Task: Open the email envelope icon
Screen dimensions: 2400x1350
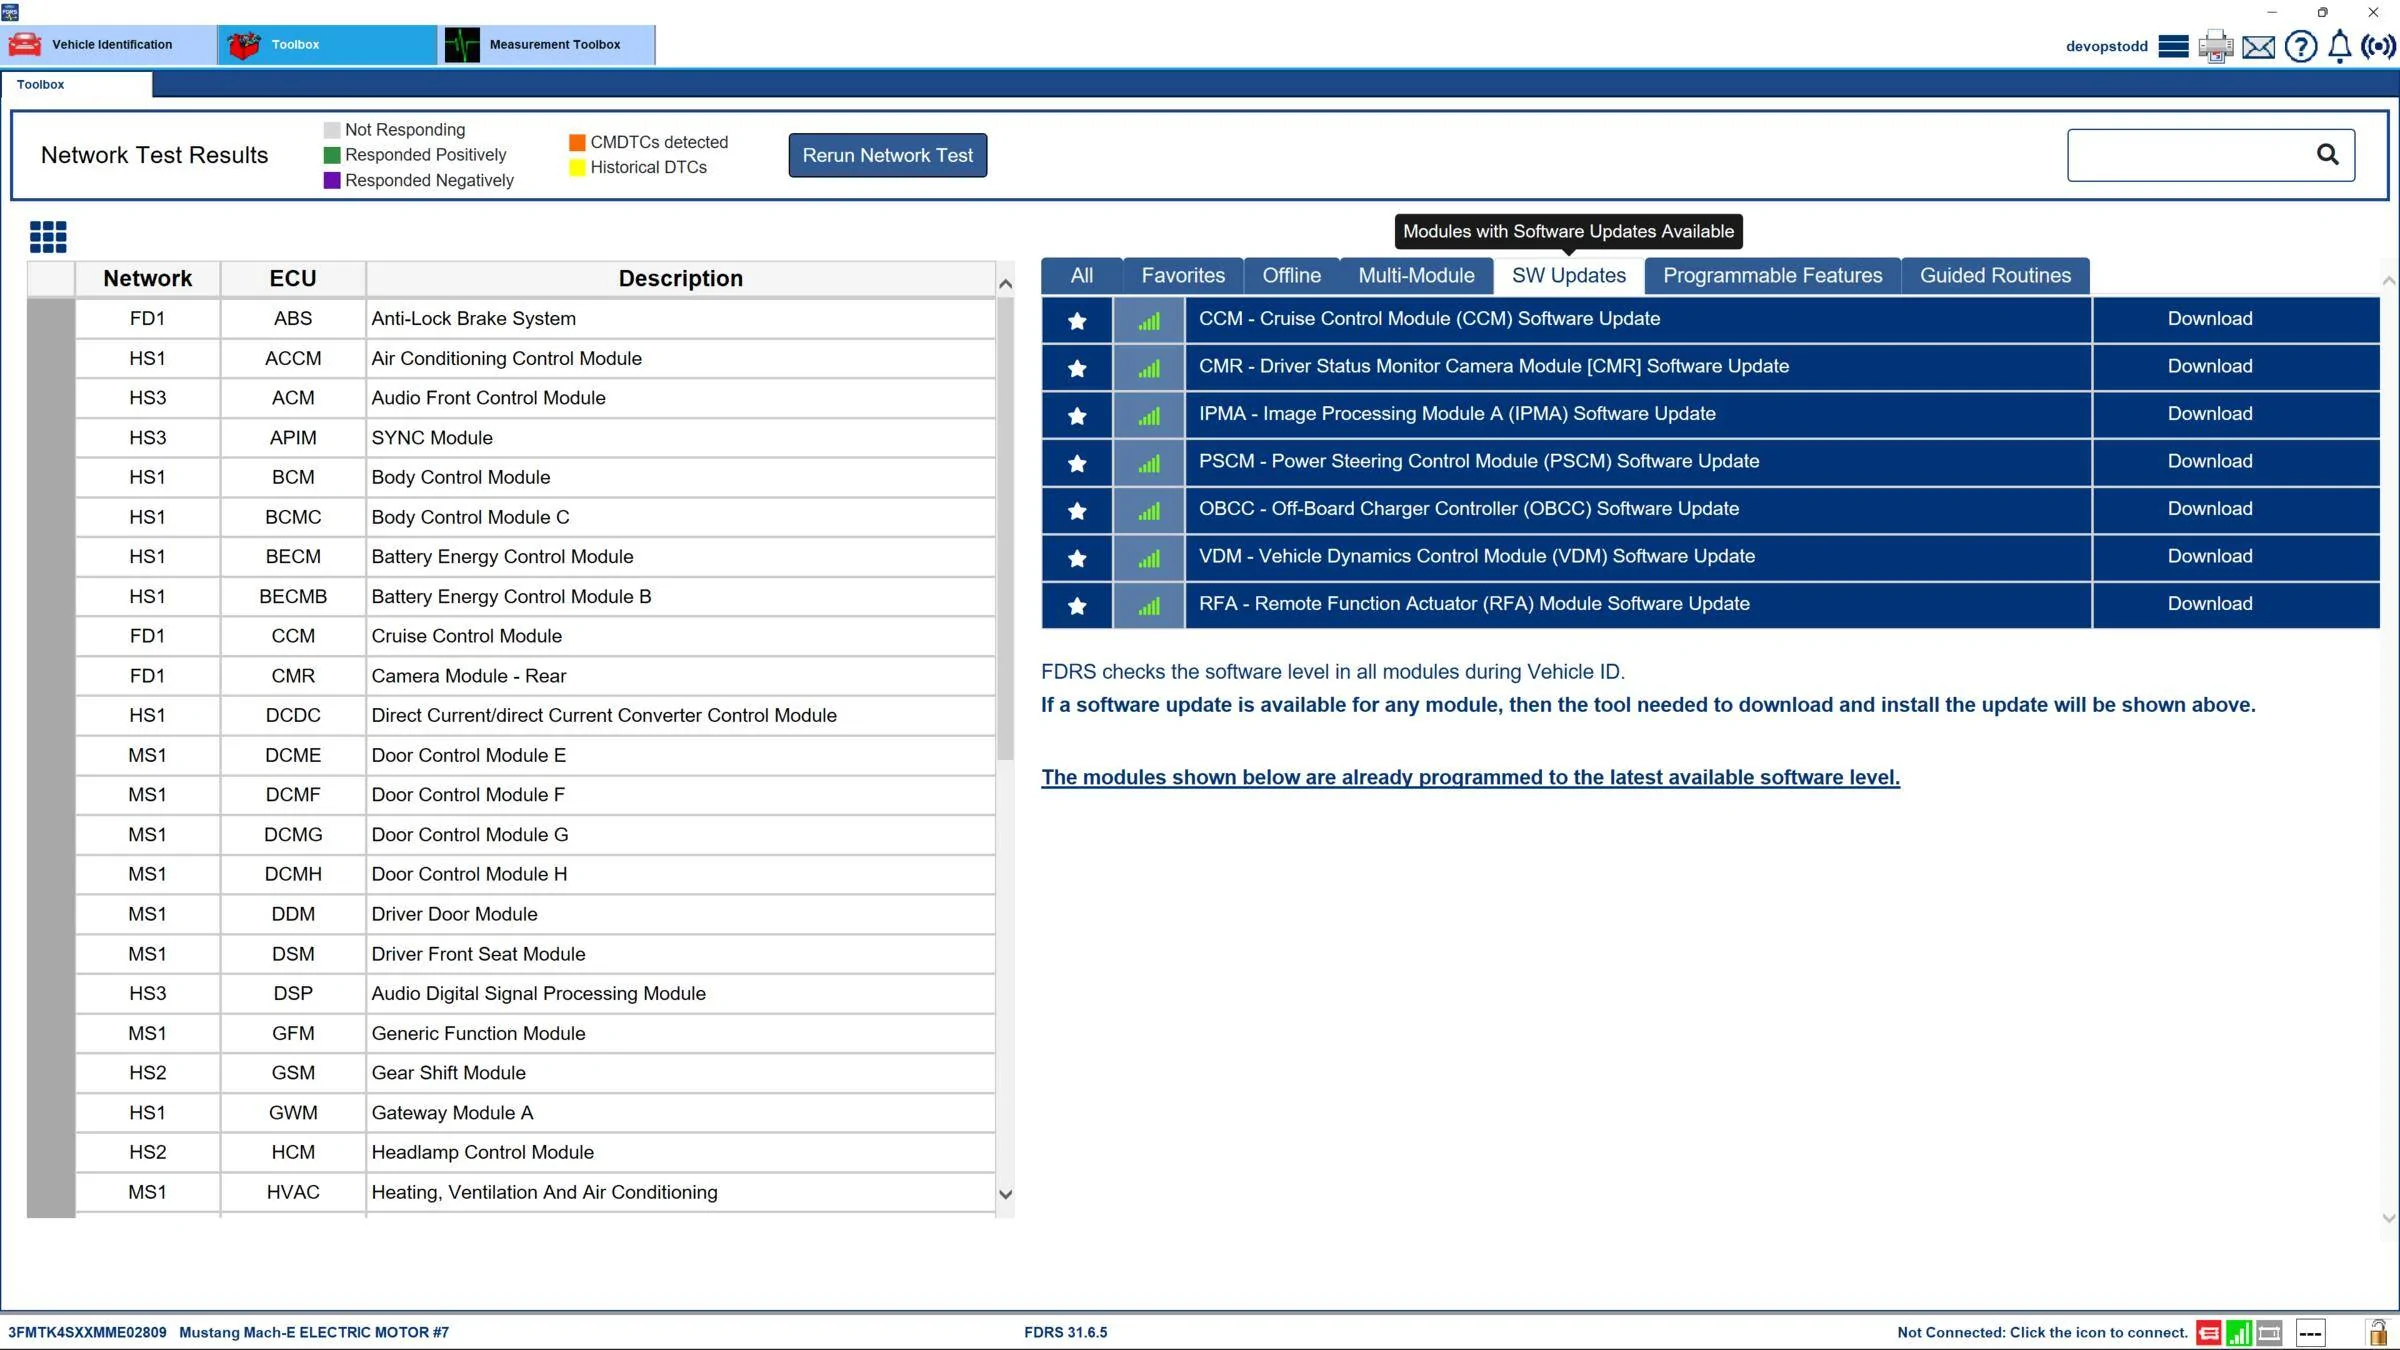Action: tap(2258, 47)
